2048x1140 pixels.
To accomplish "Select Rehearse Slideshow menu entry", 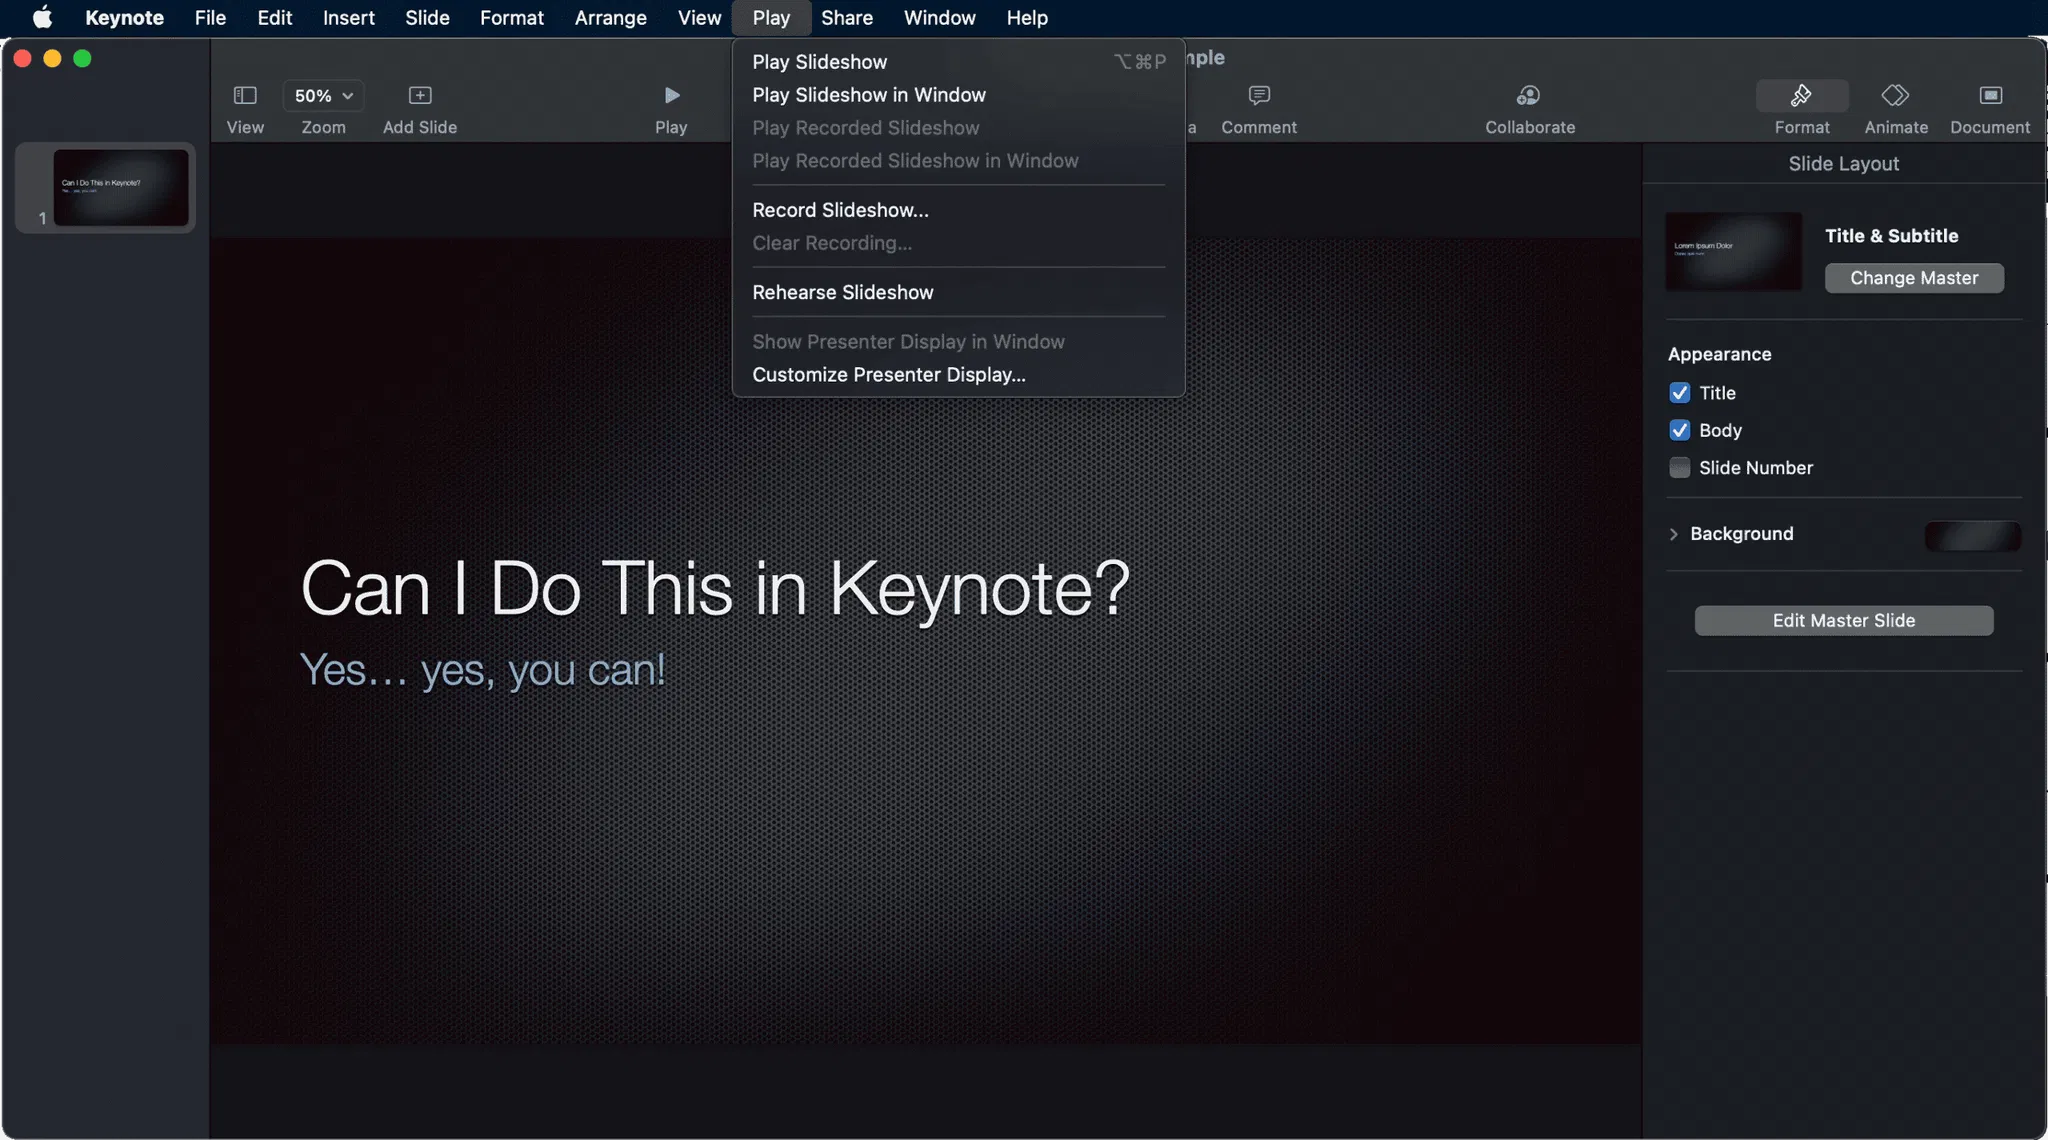I will (842, 292).
